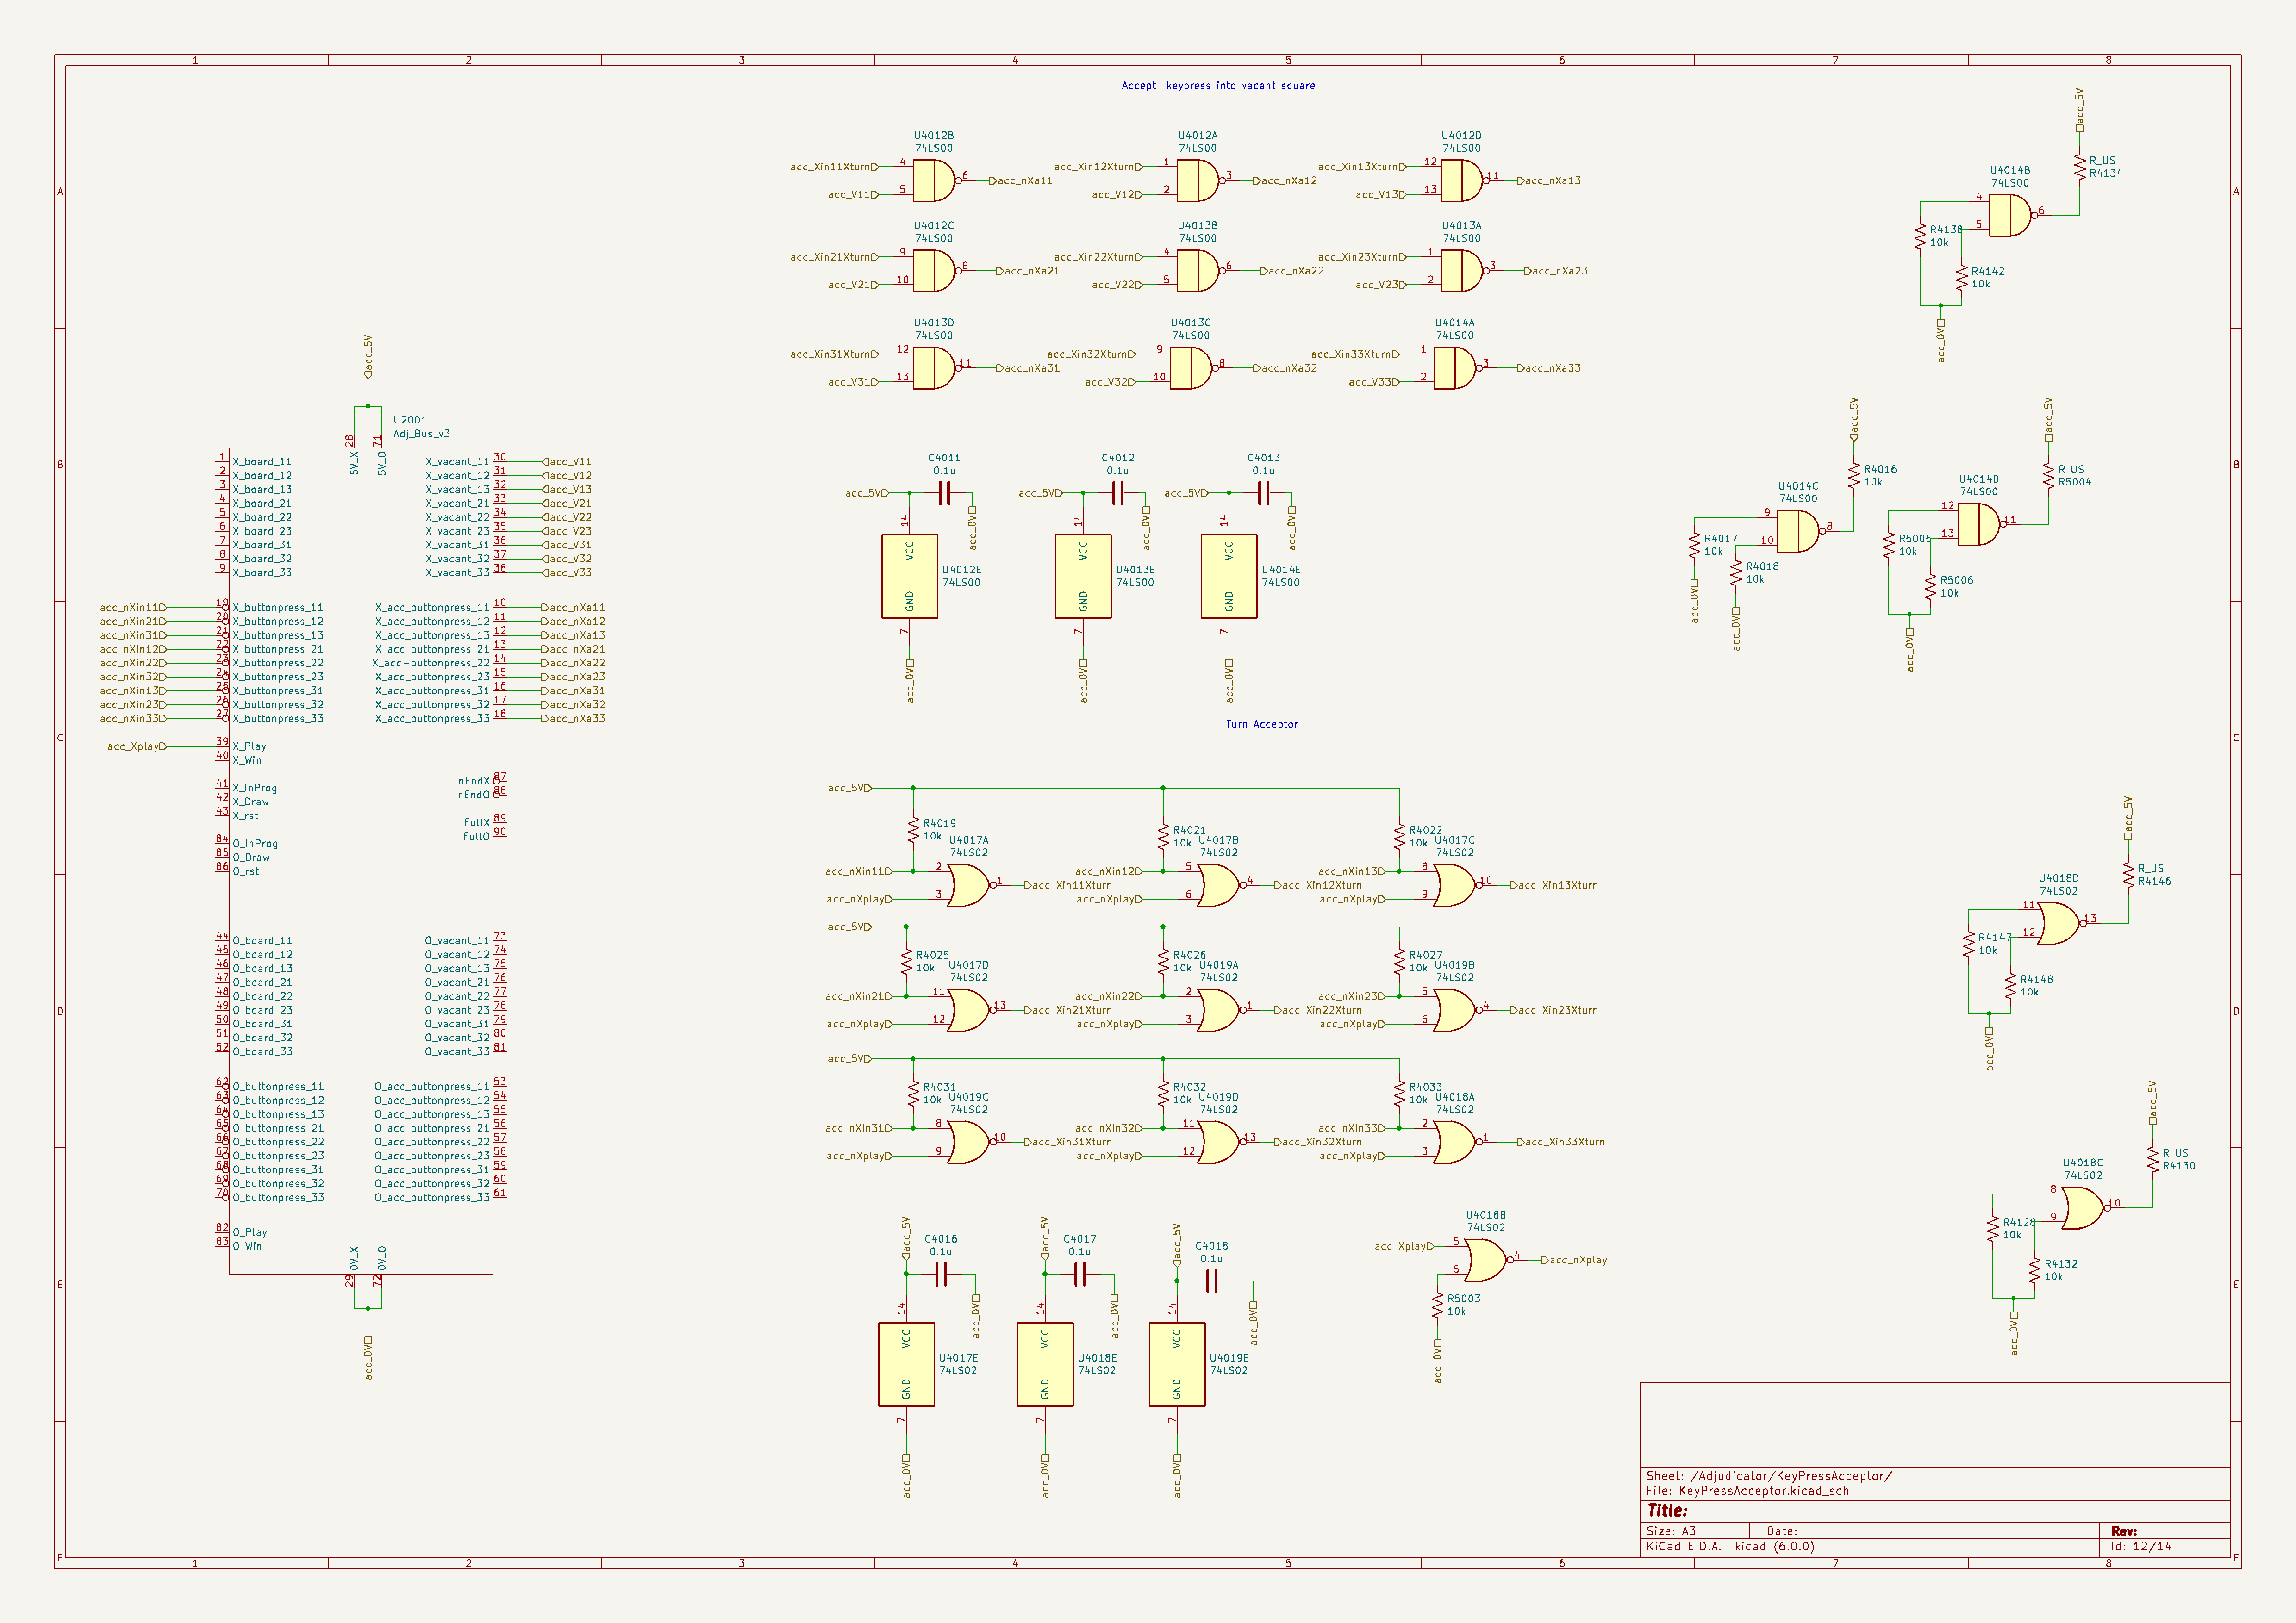The width and height of the screenshot is (2296, 1623).
Task: Click the O_Win pin name
Action: point(247,1246)
